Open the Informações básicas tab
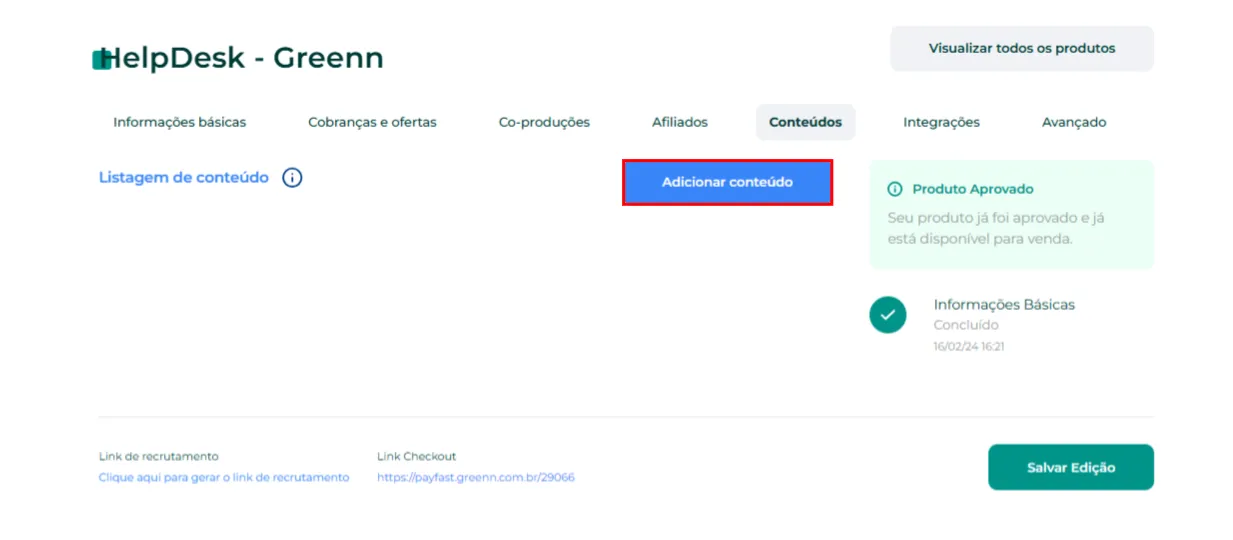 [x=180, y=122]
